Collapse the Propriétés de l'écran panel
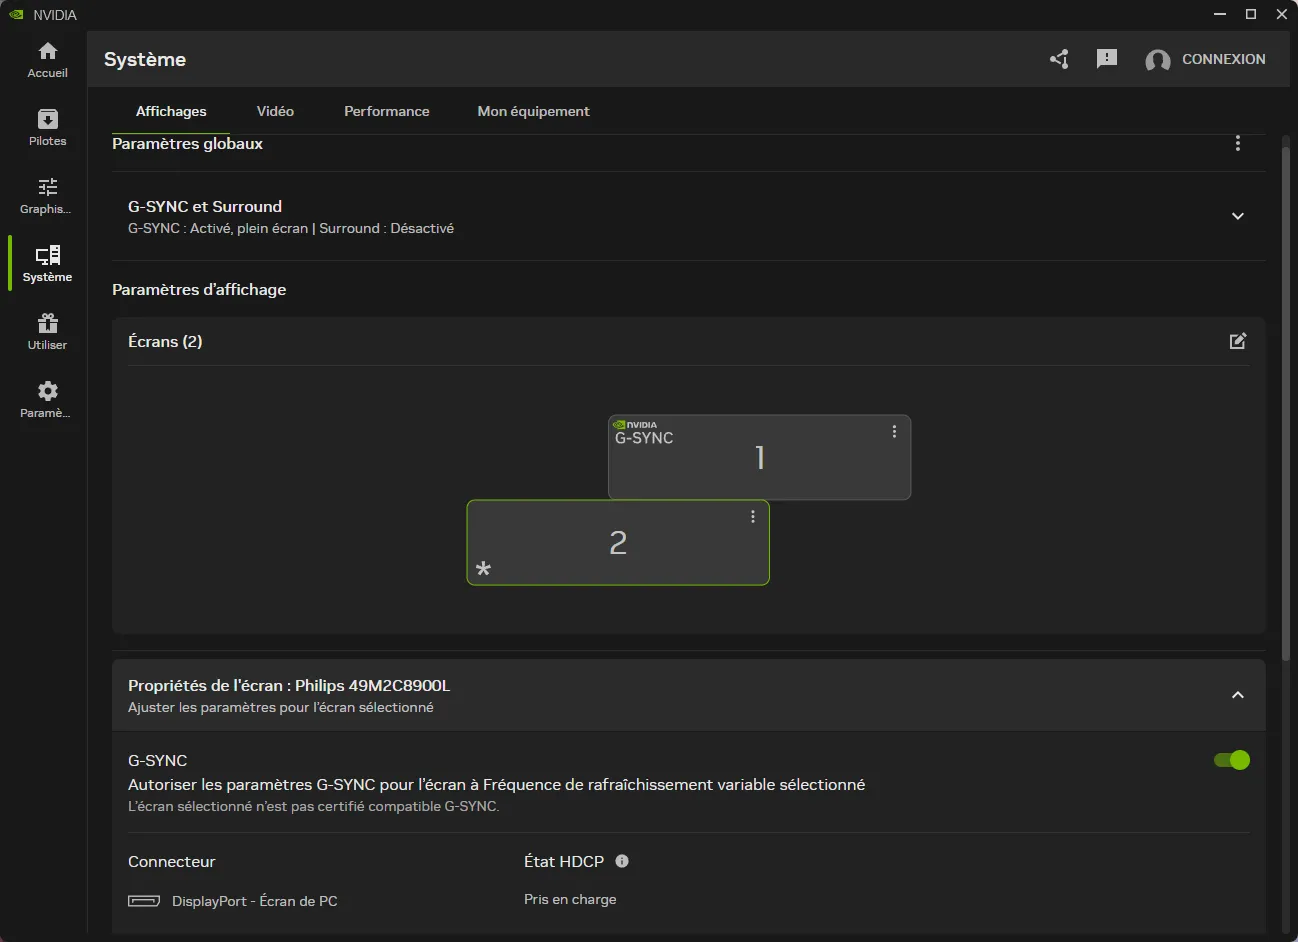Viewport: 1298px width, 942px height. [x=1237, y=695]
